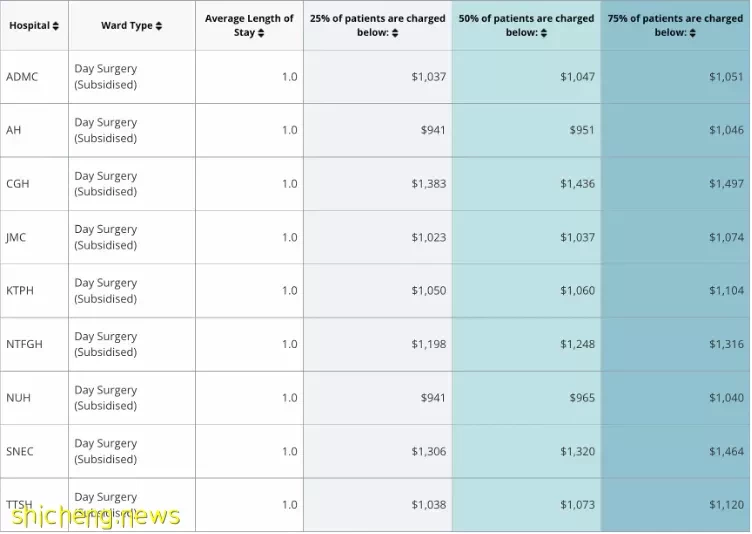The height and width of the screenshot is (534, 752).
Task: Sort 75% of patients charged column arrows
Action: pos(693,33)
